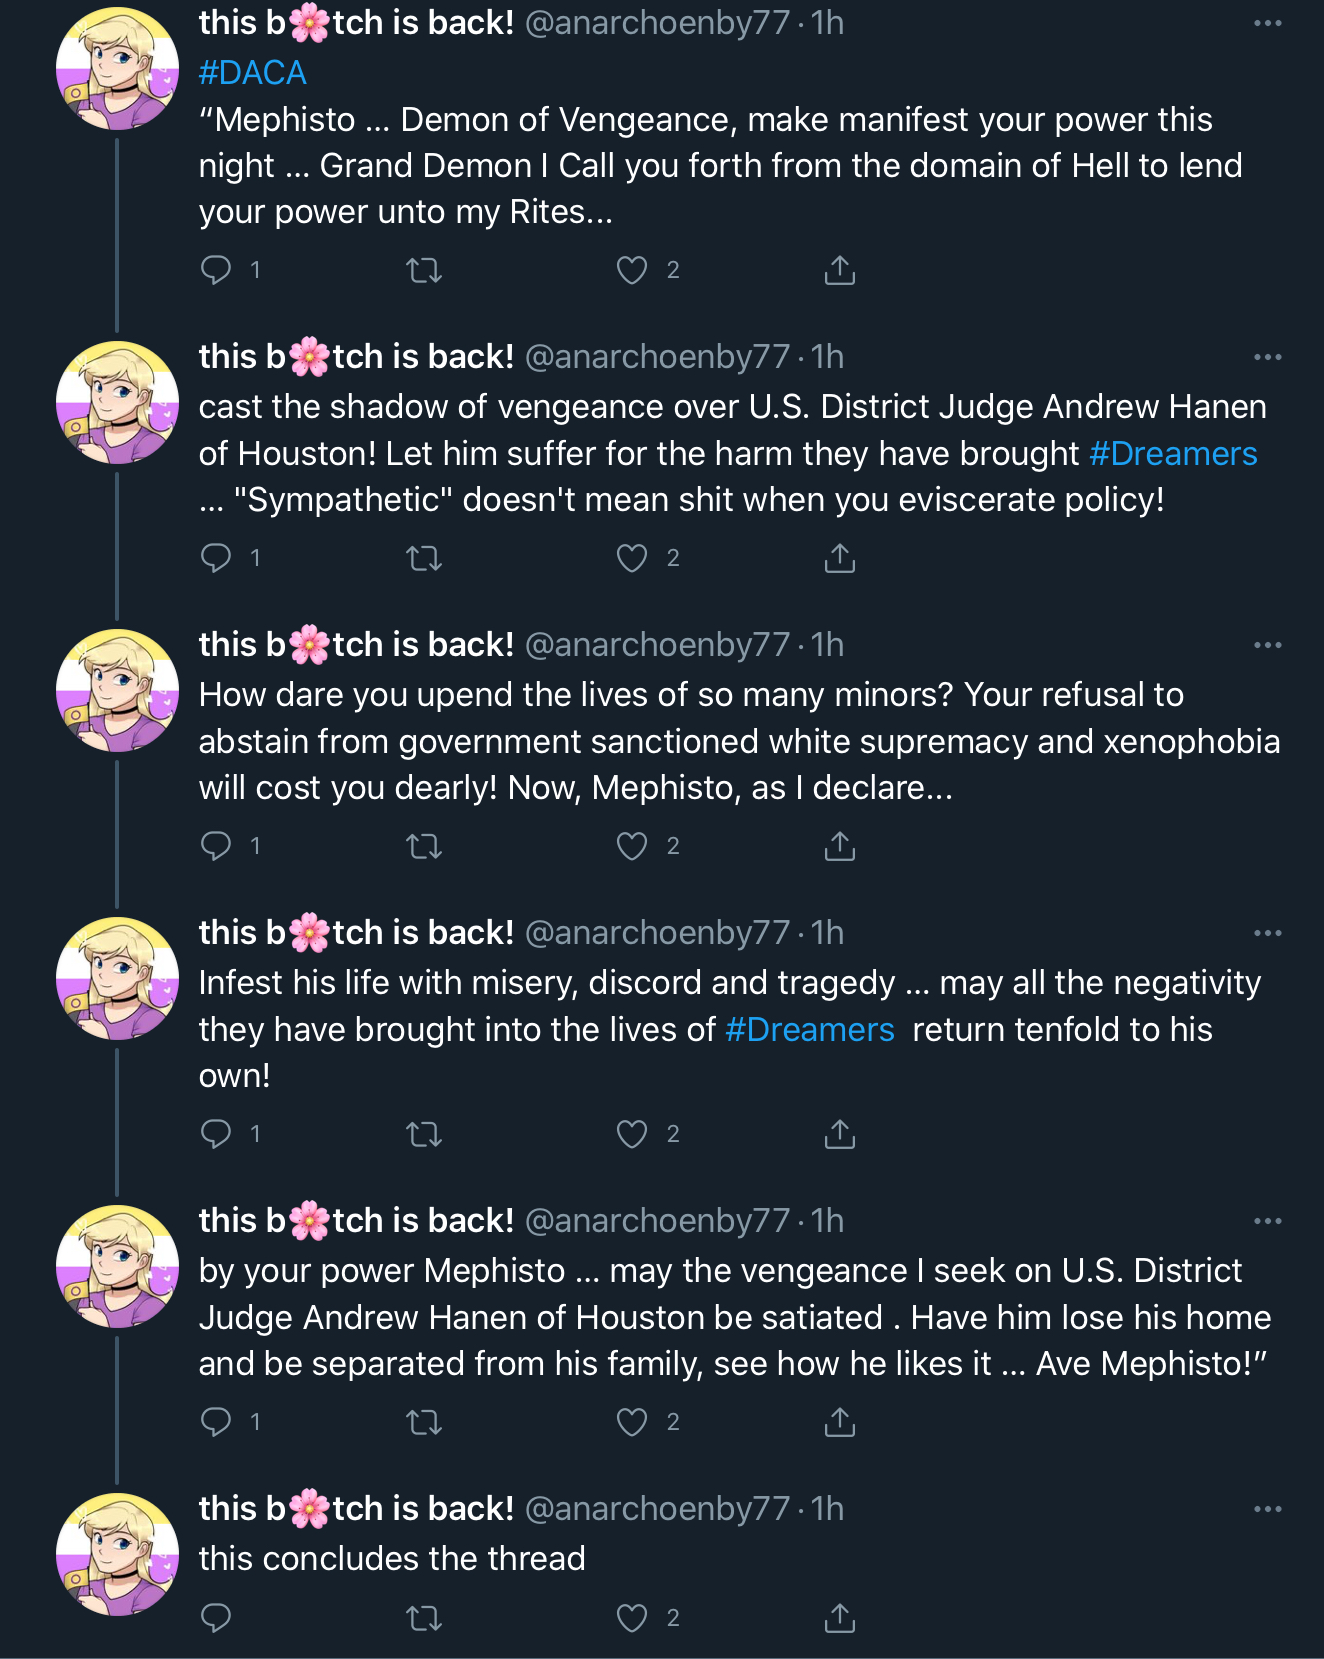Open @anarchoenby77 handle on the last tweet
The image size is (1324, 1659).
click(657, 1509)
